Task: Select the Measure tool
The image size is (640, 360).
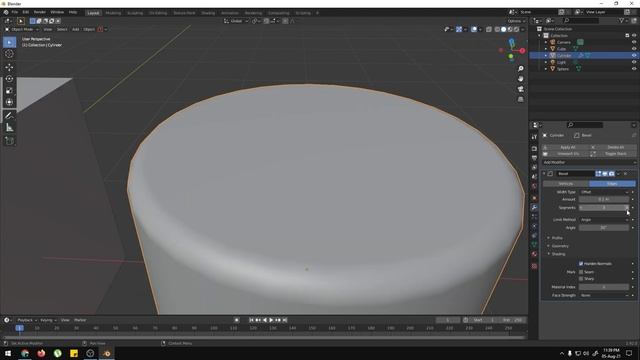Action: point(9,128)
